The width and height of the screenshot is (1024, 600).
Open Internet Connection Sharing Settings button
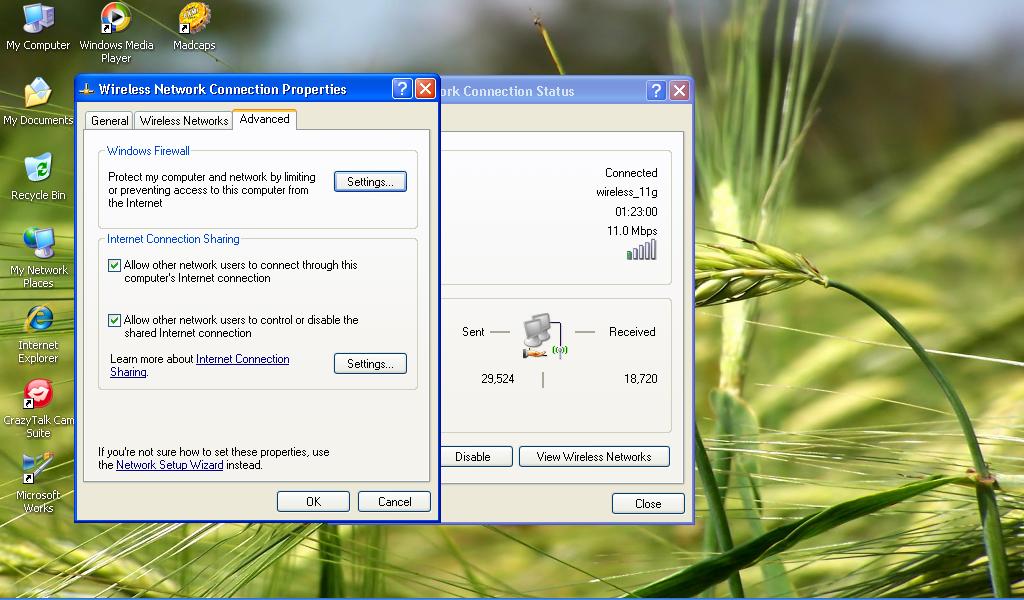[370, 364]
